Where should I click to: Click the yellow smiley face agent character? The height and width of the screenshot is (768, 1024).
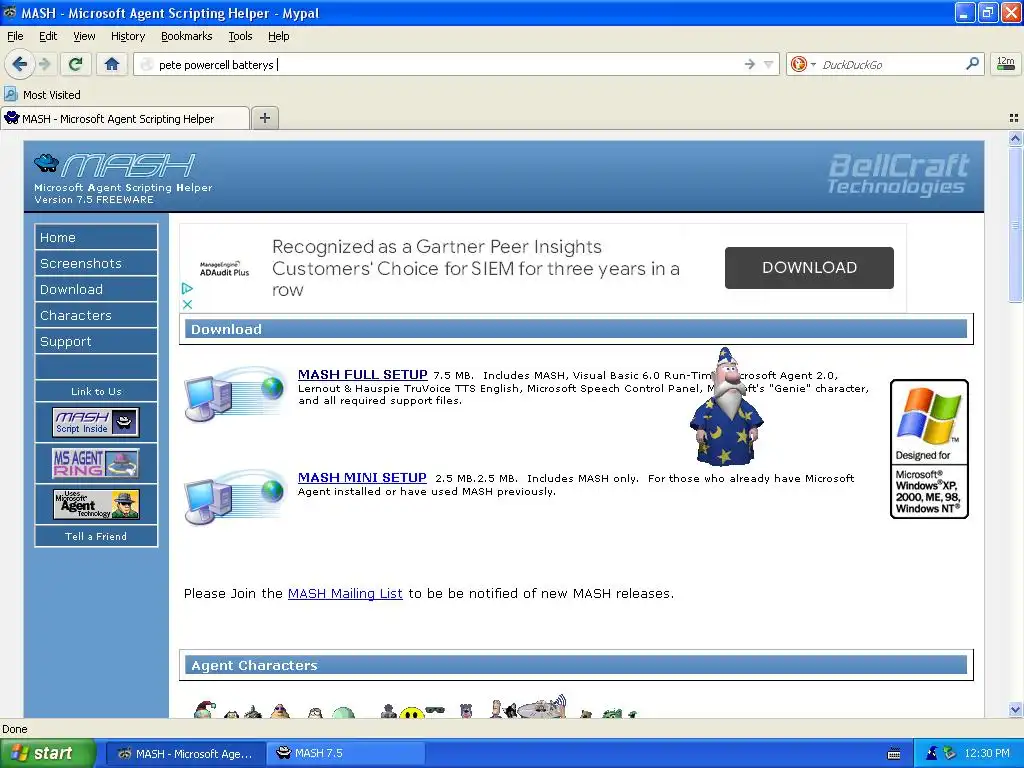[x=411, y=712]
